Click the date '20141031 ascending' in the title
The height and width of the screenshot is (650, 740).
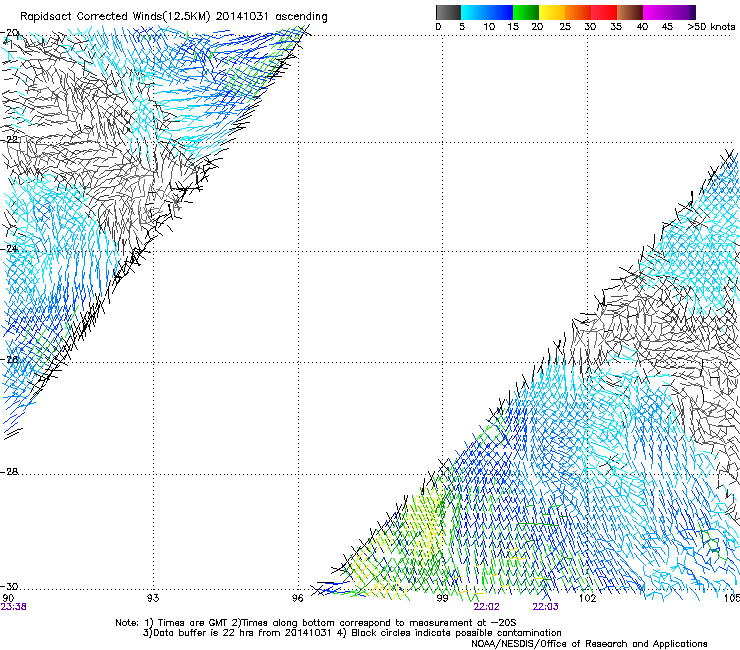(271, 17)
